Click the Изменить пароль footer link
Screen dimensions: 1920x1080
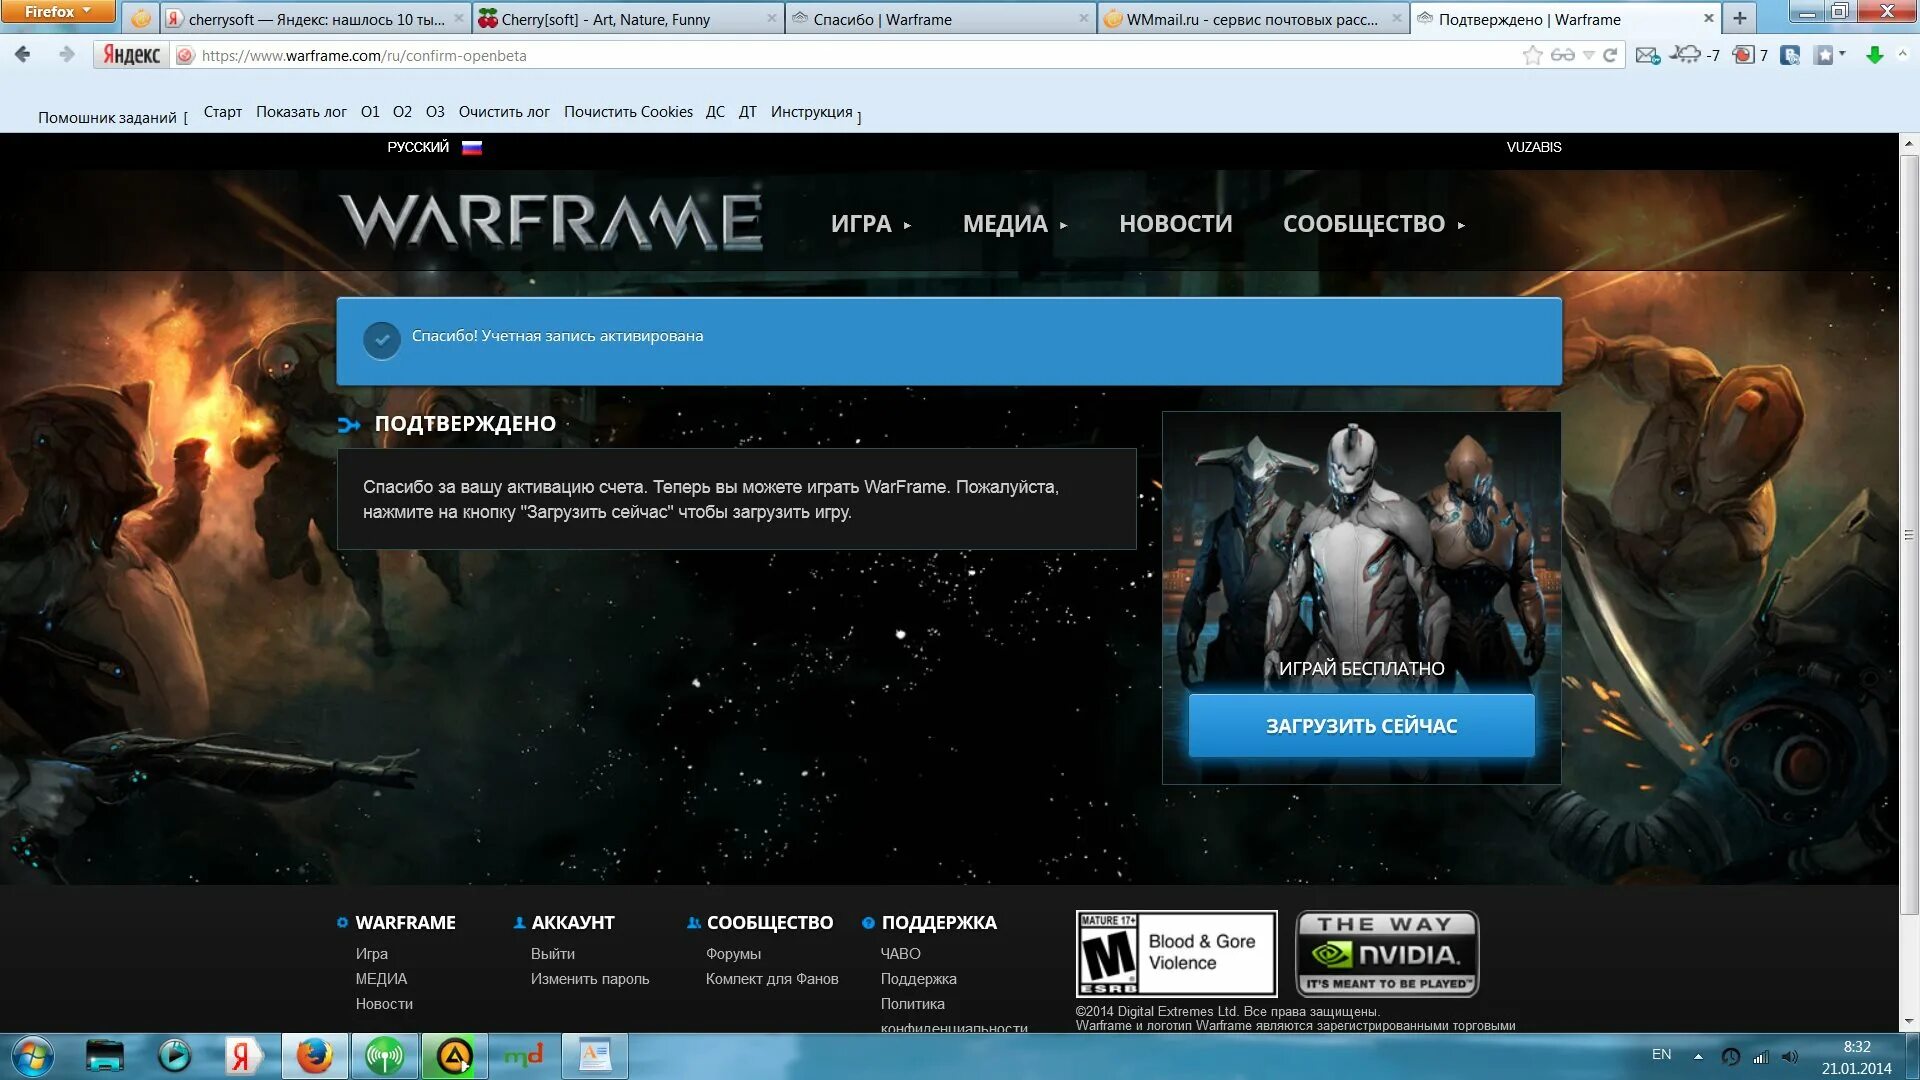(589, 979)
